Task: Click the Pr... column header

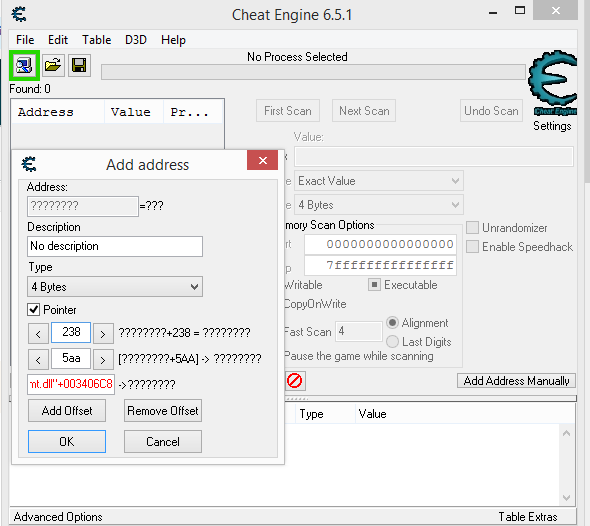Action: (193, 112)
